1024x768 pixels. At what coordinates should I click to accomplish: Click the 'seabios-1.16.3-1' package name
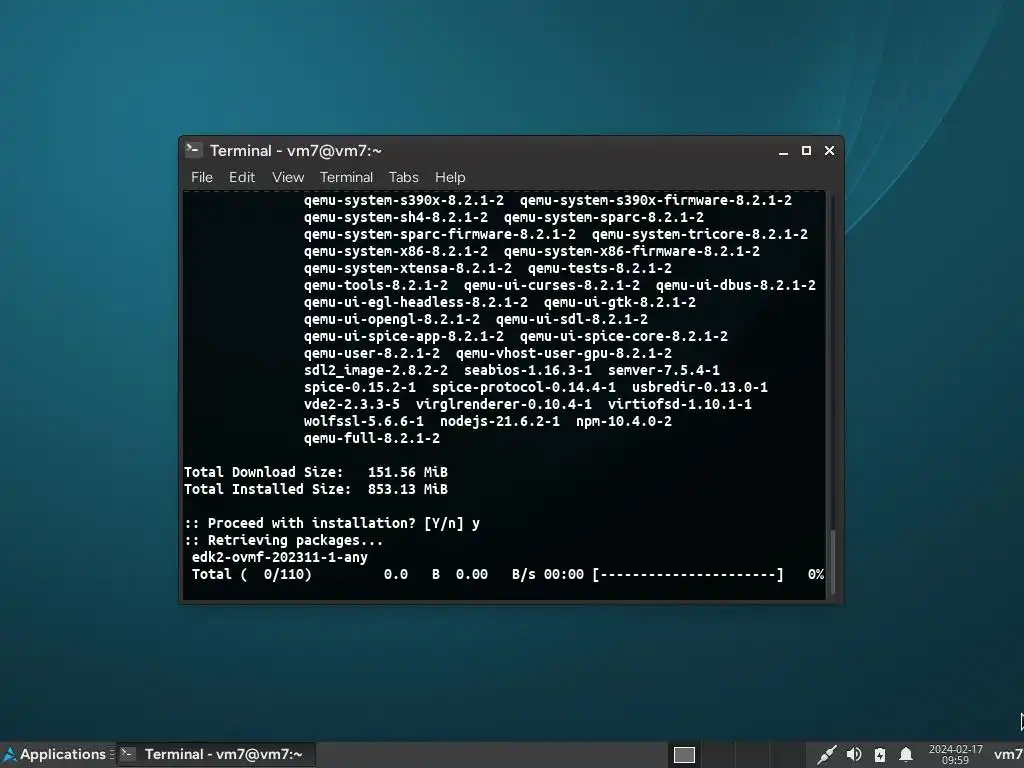click(x=528, y=370)
